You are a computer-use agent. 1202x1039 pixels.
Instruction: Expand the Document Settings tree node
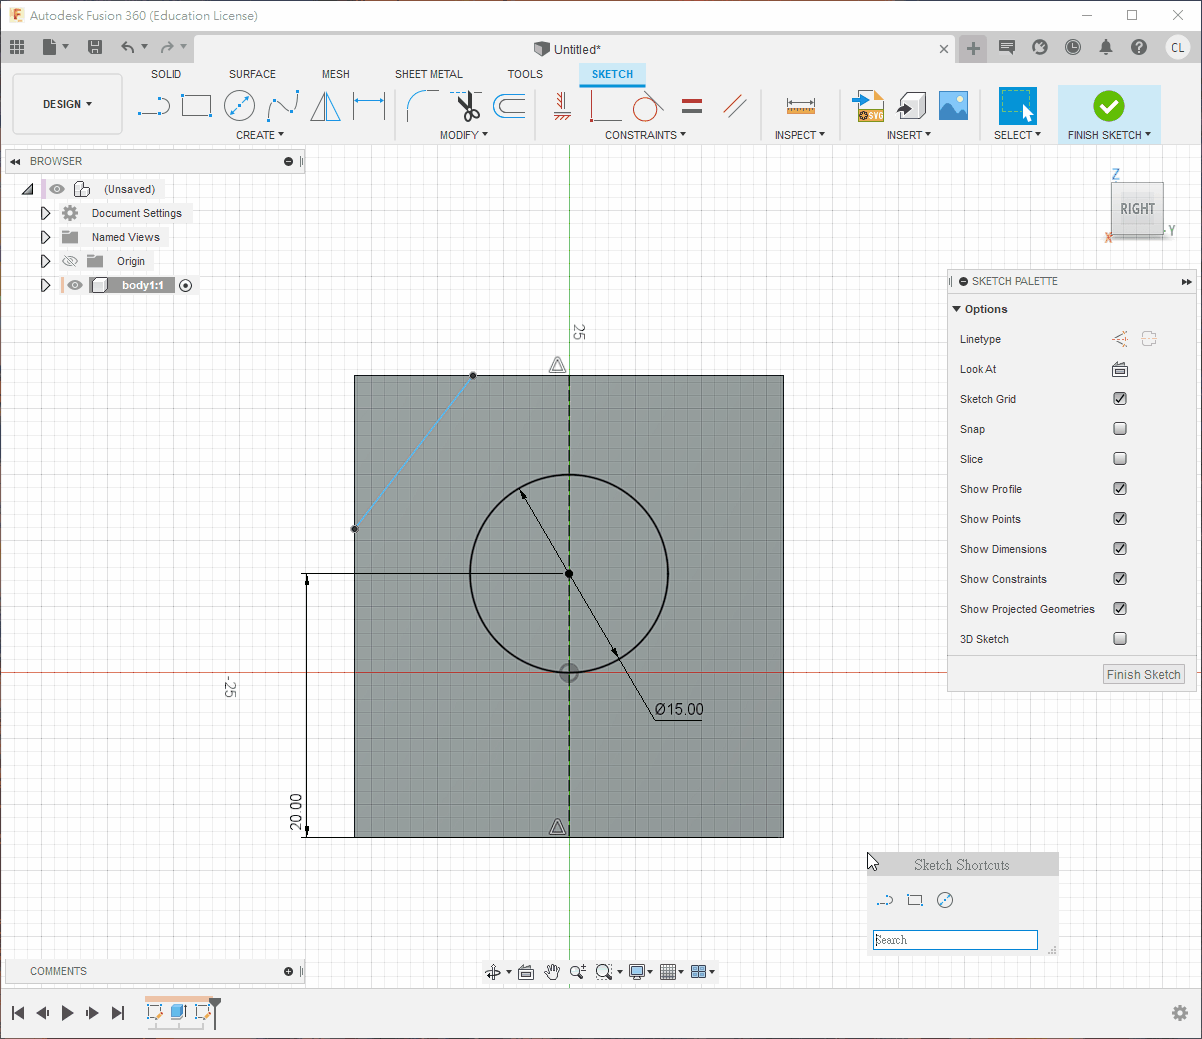(x=45, y=213)
